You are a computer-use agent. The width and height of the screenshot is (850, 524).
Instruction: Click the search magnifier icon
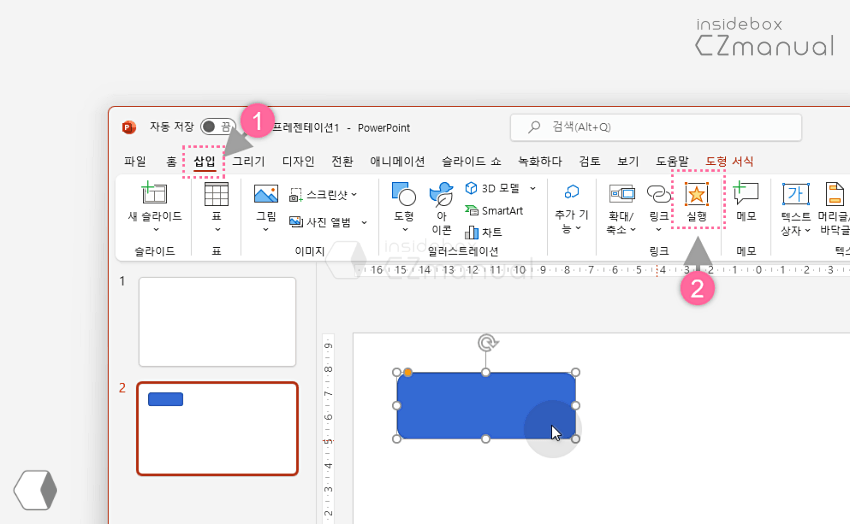click(x=534, y=127)
